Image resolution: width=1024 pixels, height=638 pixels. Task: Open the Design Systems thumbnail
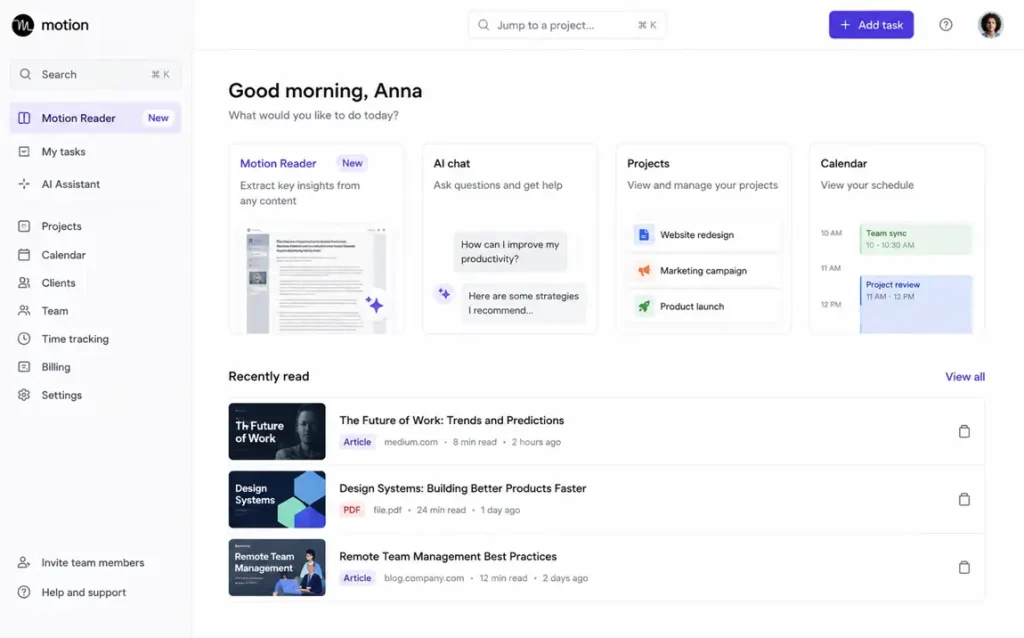pyautogui.click(x=277, y=500)
